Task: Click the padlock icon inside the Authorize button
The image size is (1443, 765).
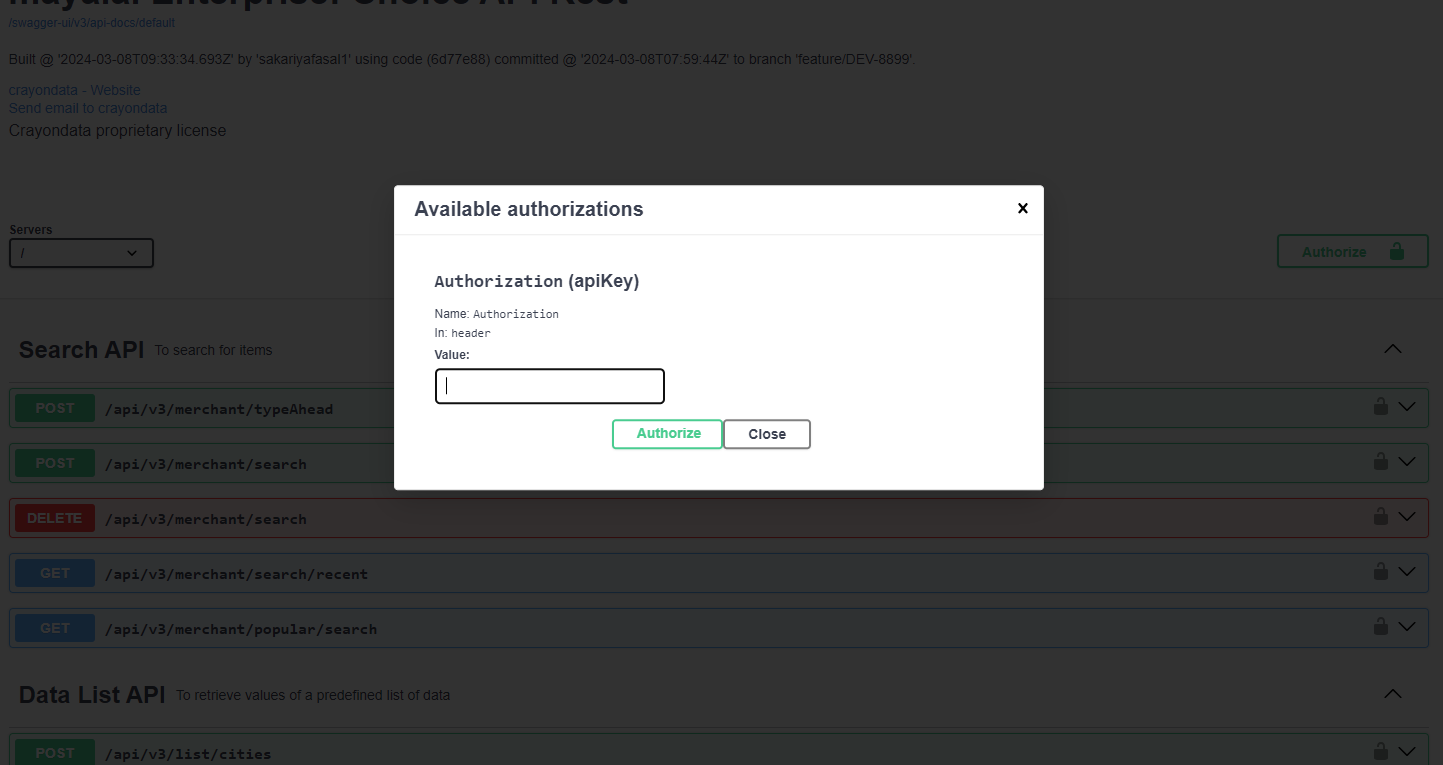Action: tap(1398, 251)
